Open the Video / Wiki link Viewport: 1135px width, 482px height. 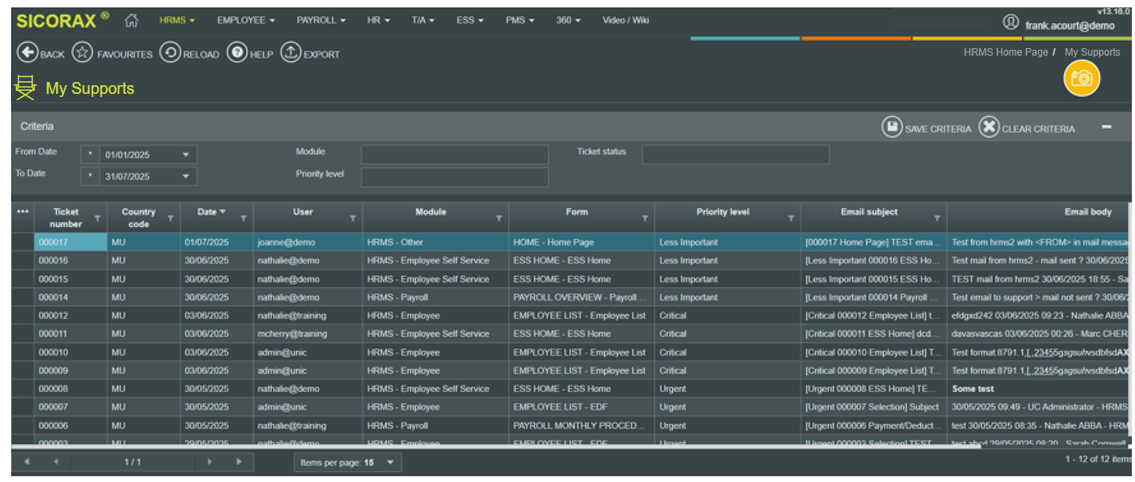point(625,20)
